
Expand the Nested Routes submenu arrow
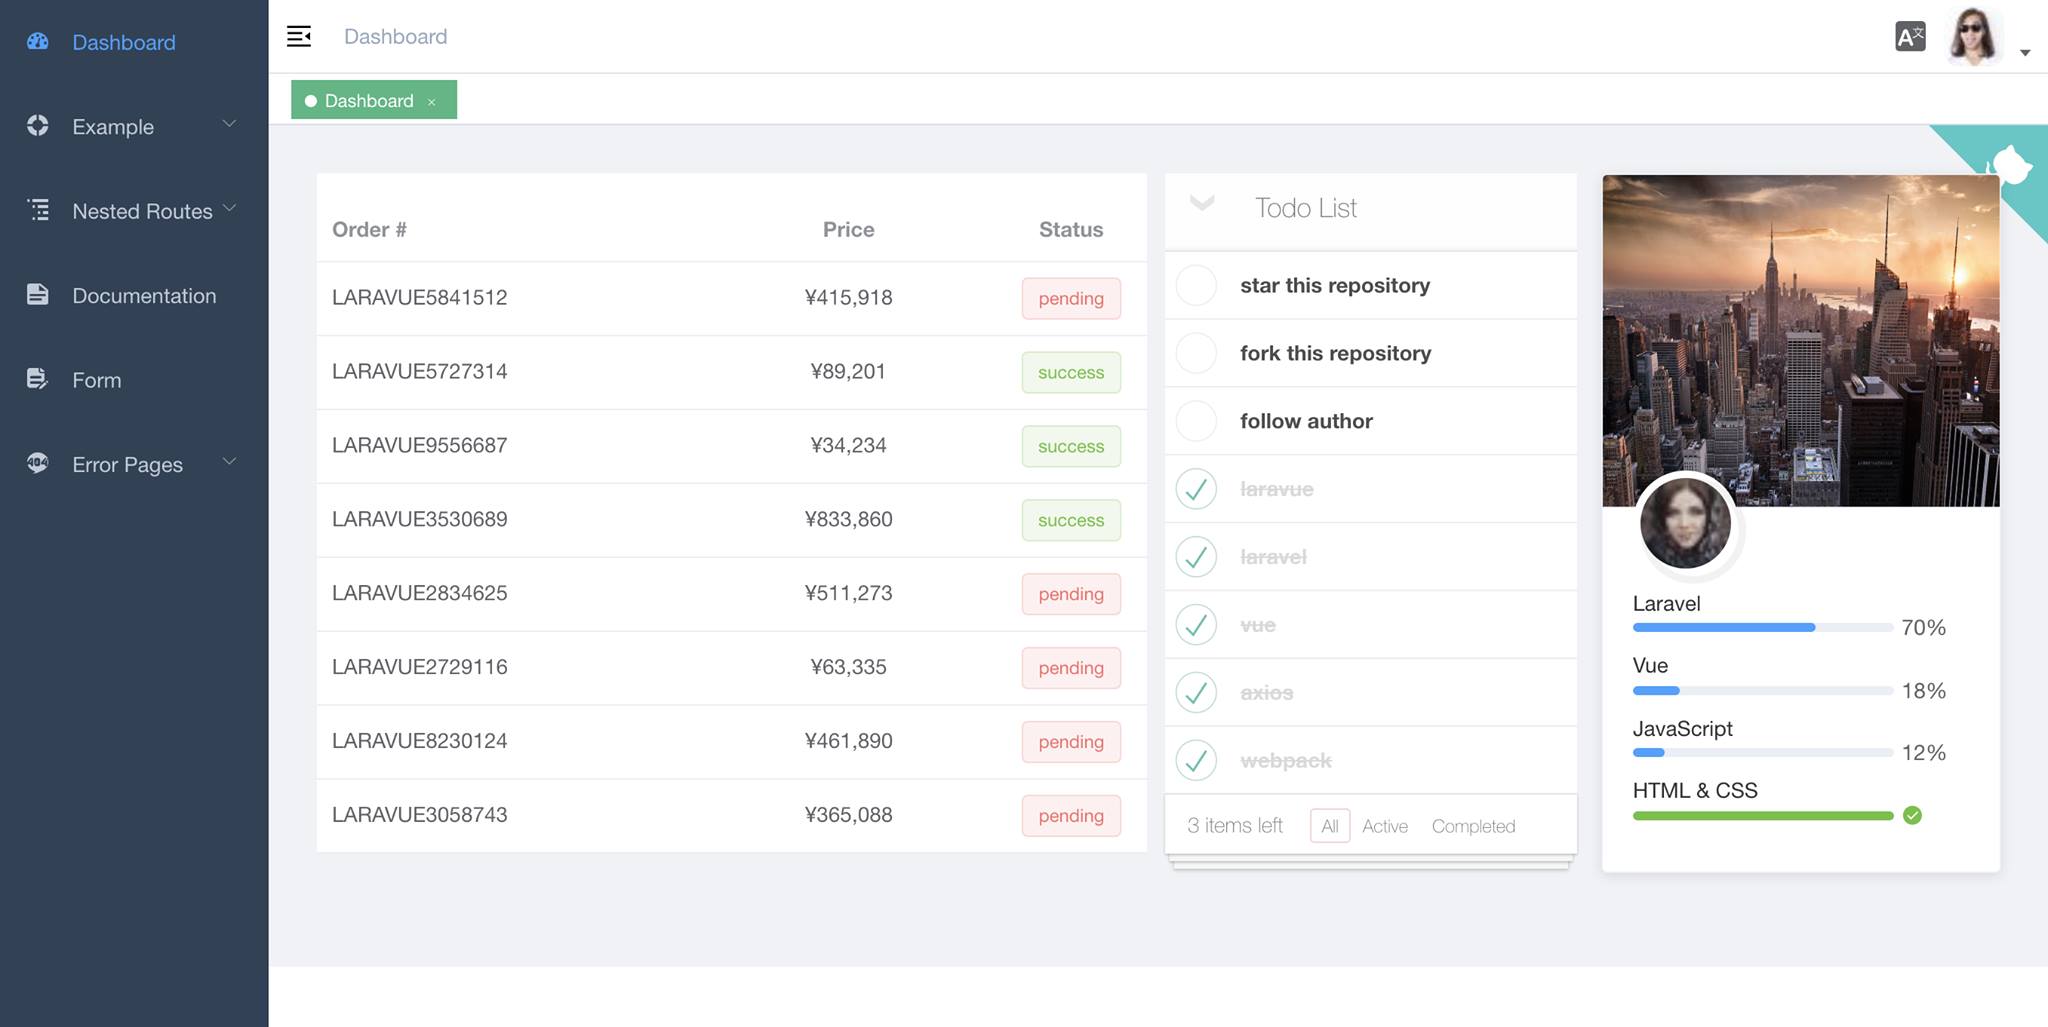click(229, 208)
